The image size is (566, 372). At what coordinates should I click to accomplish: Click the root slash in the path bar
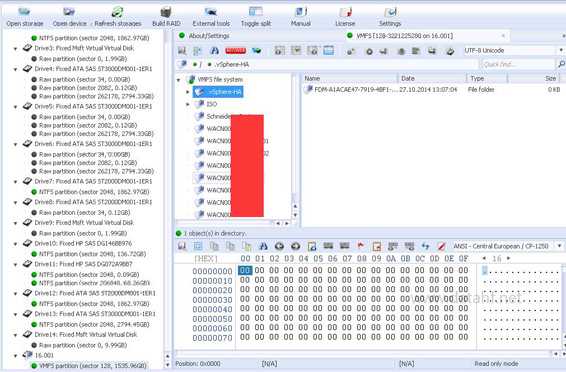(200, 65)
